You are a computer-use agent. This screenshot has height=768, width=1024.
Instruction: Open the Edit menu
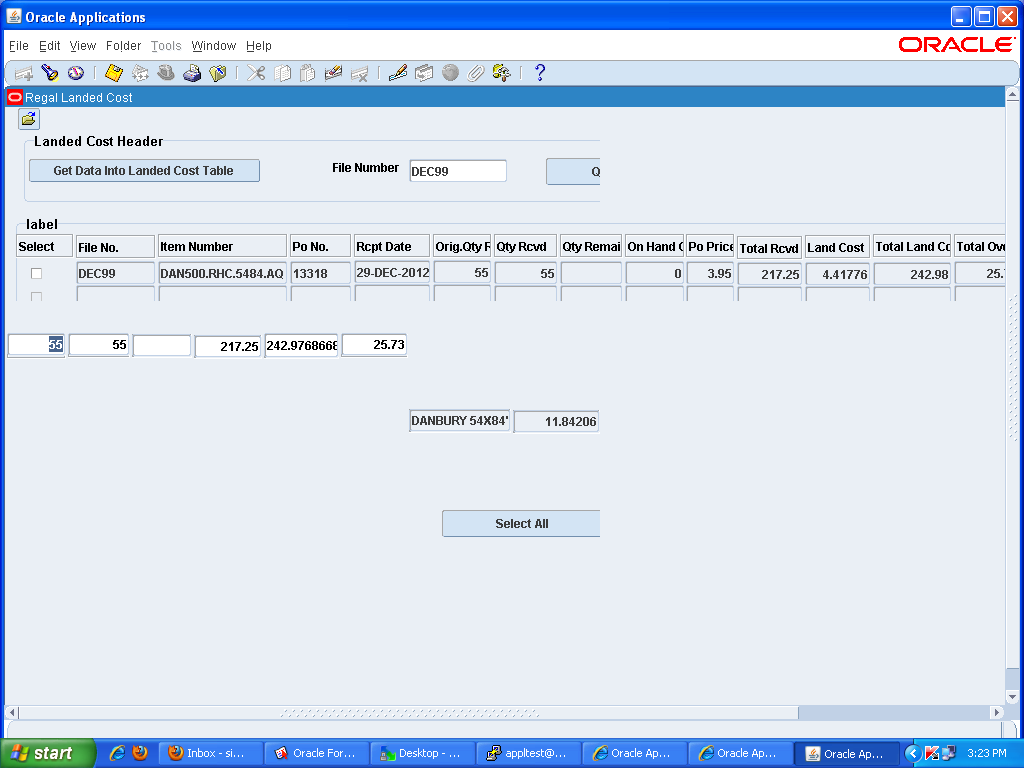pos(50,46)
